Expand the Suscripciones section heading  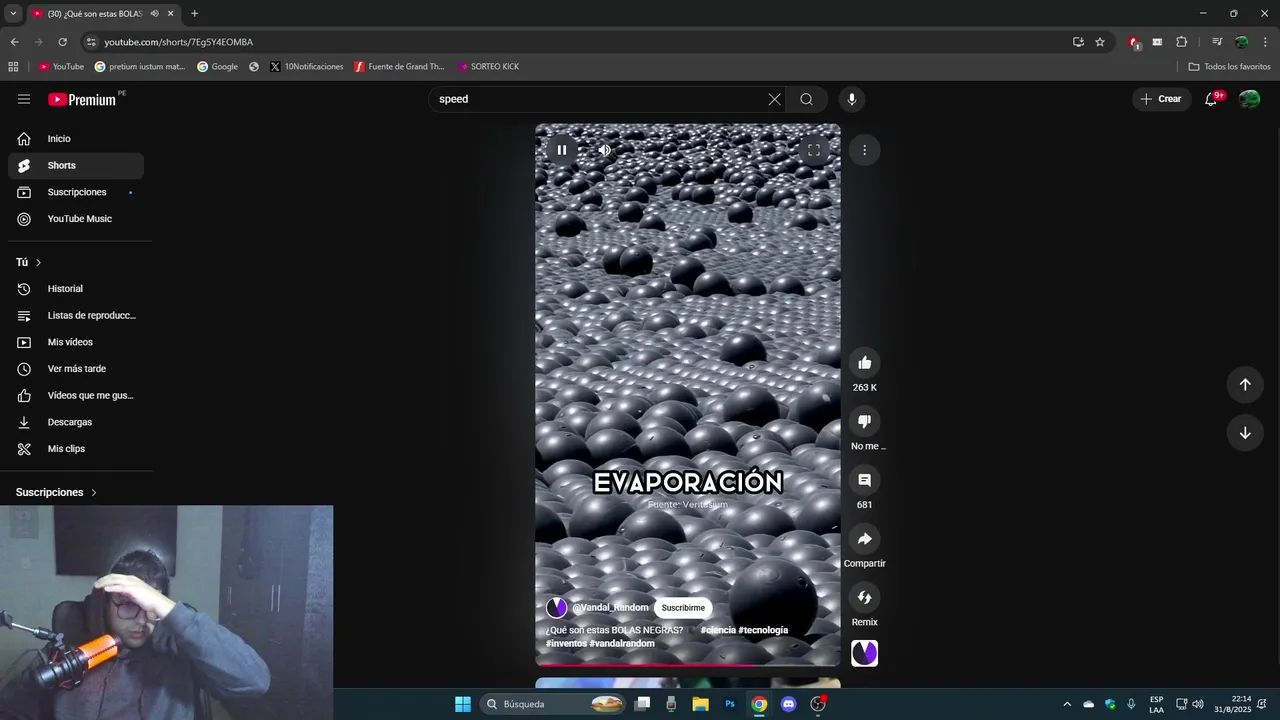(57, 492)
